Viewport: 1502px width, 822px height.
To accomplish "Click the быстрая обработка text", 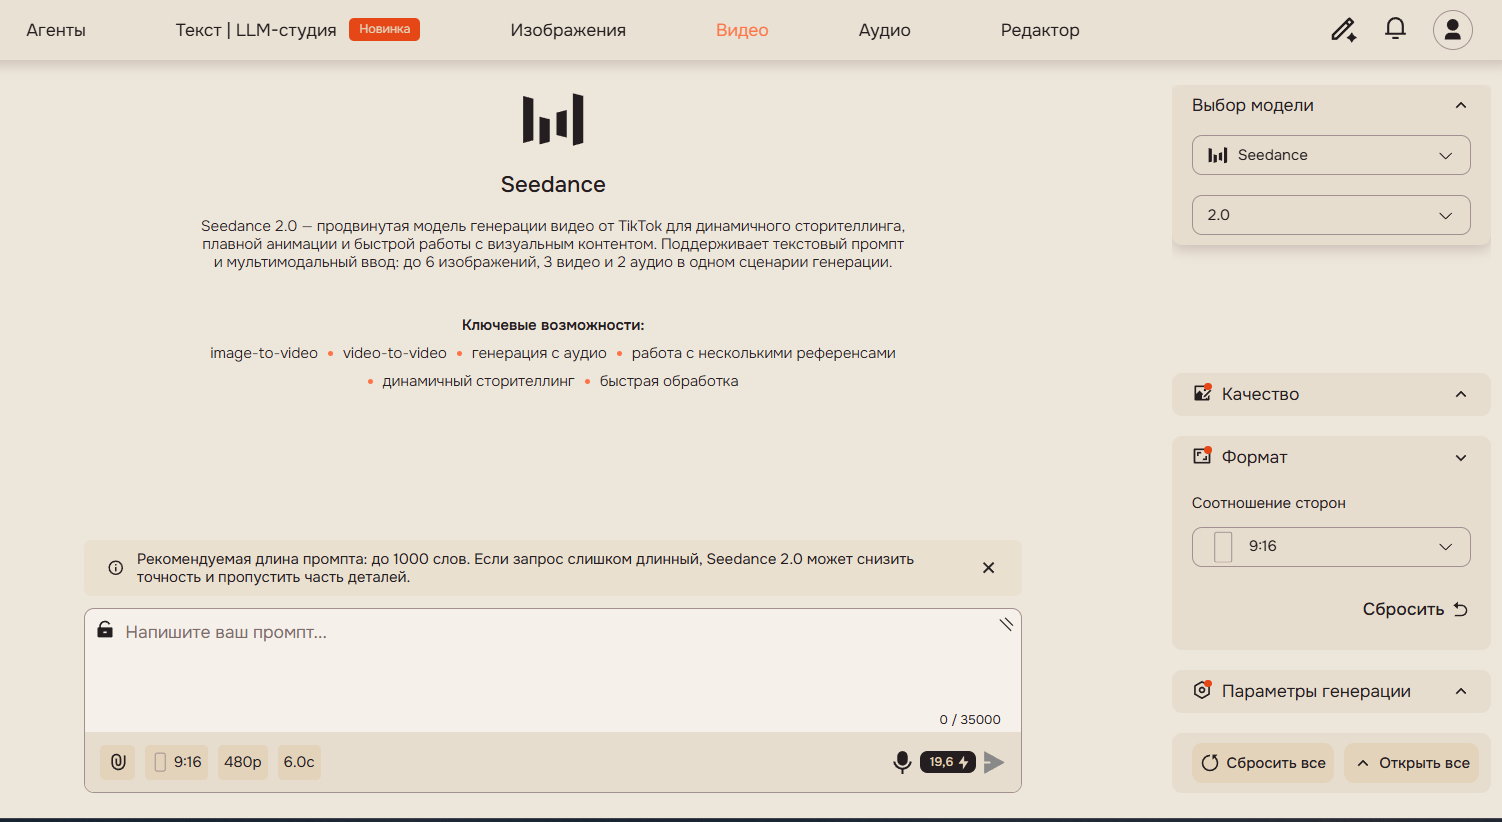I will pyautogui.click(x=669, y=381).
